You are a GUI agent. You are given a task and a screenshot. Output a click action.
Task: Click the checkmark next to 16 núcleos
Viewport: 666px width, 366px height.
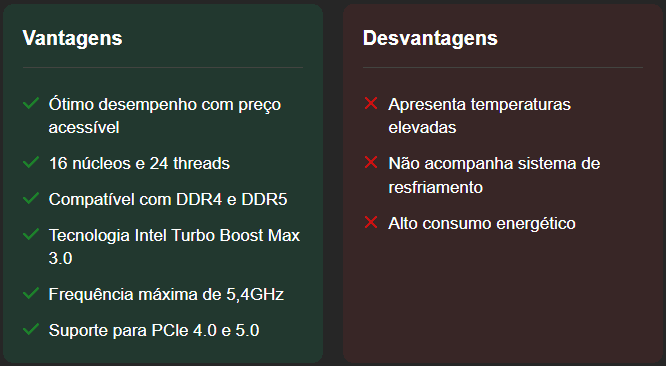[31, 162]
